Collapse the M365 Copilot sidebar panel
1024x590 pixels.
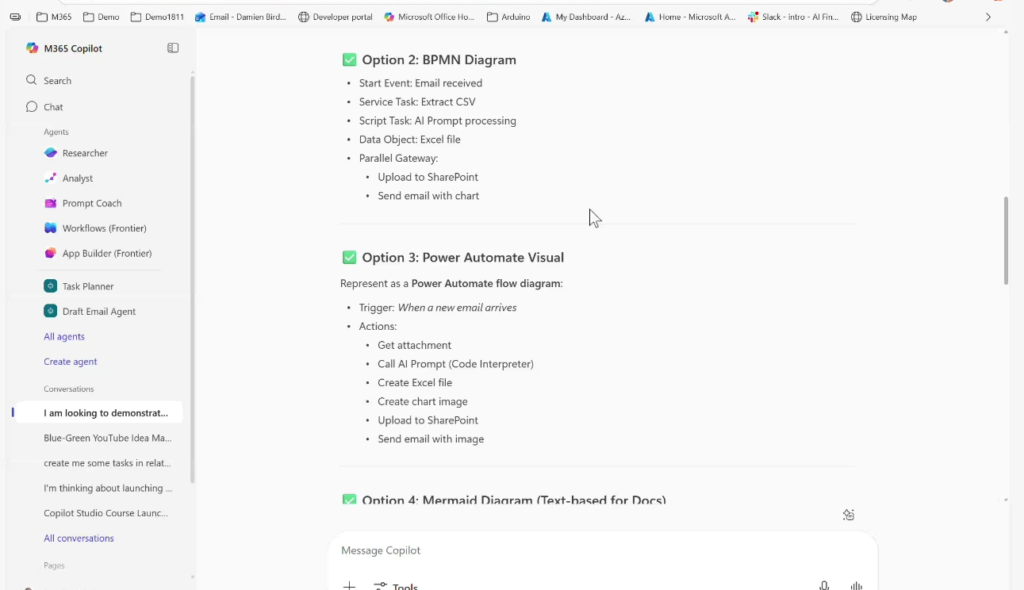pyautogui.click(x=173, y=48)
